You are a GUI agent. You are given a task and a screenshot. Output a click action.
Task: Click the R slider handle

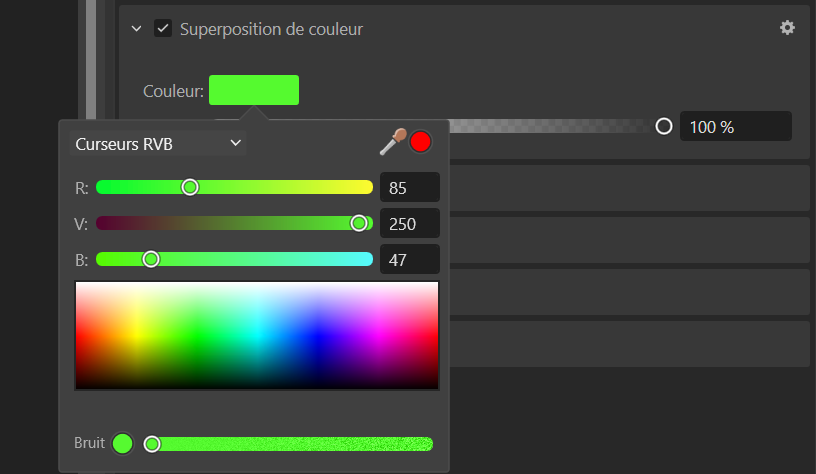point(190,187)
